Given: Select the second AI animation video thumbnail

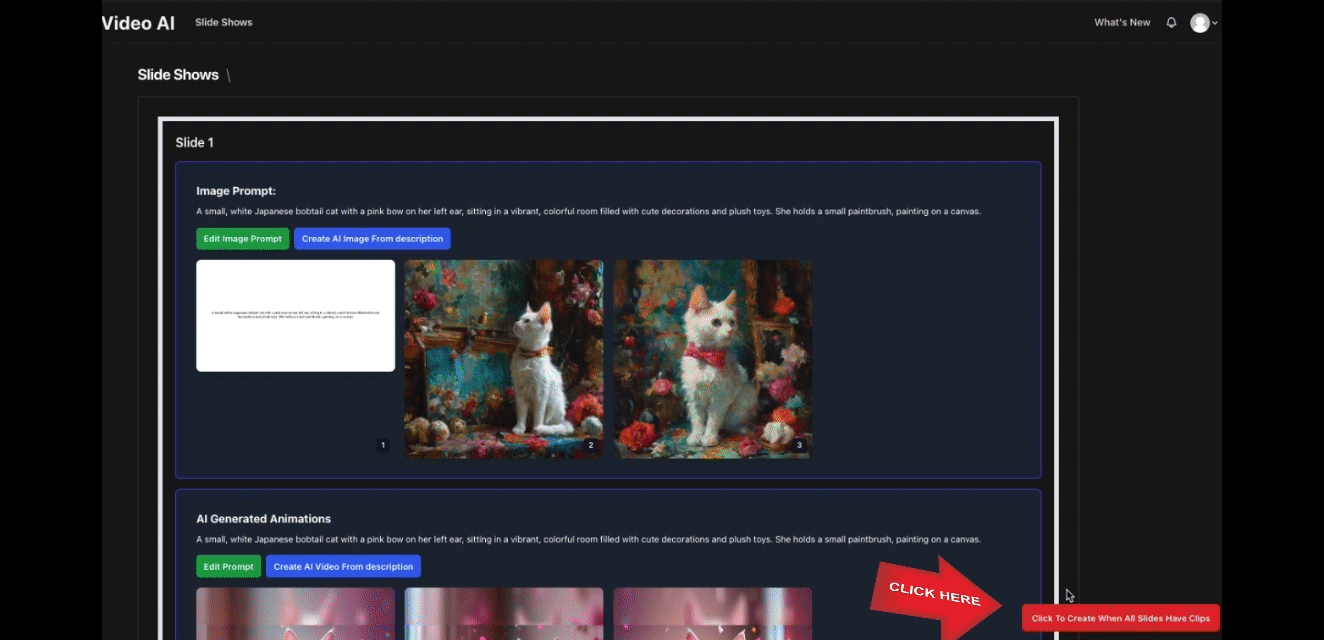Looking at the screenshot, I should pos(504,613).
